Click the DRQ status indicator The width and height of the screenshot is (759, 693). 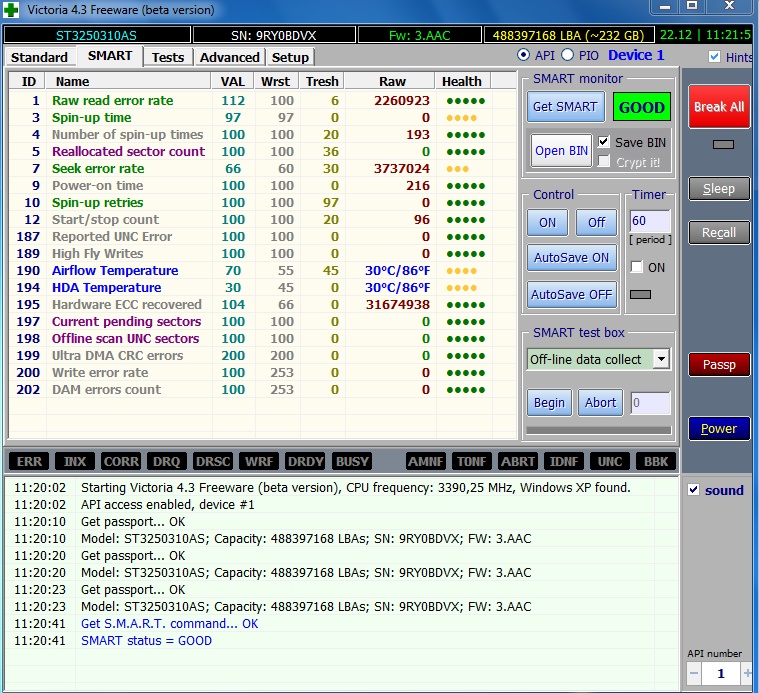click(x=167, y=461)
